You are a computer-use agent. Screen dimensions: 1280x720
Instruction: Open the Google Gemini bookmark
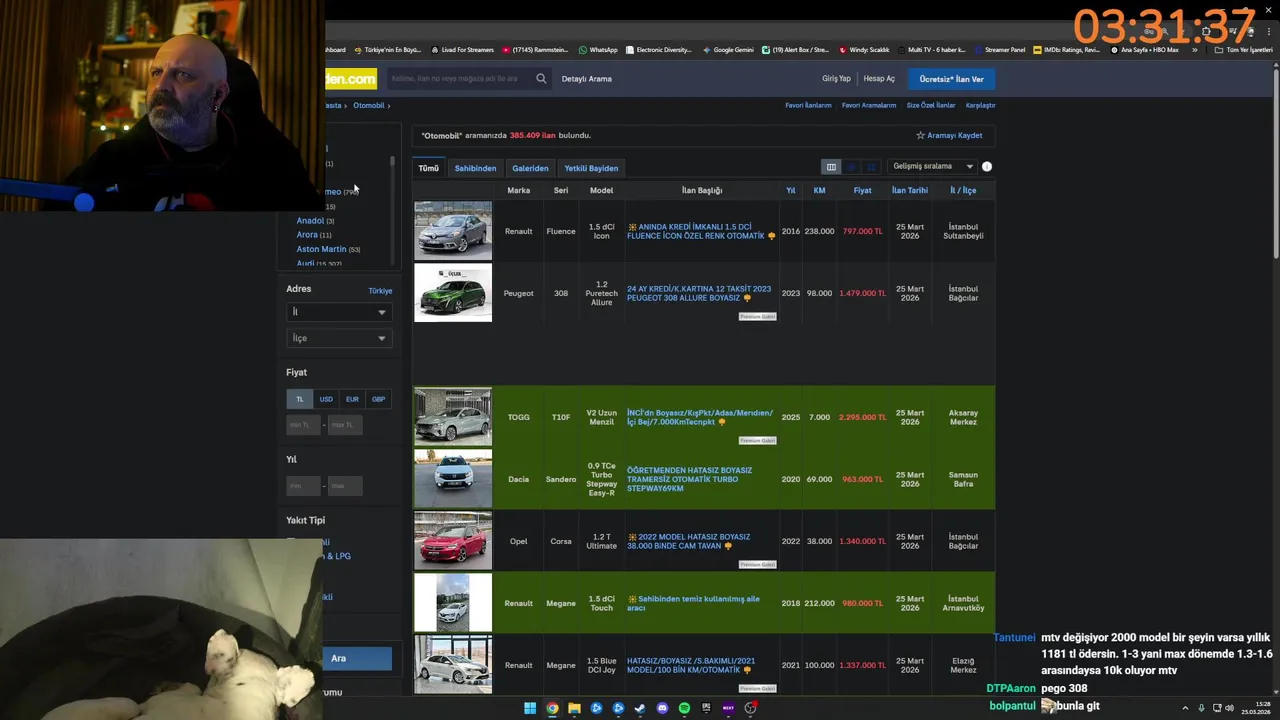click(728, 50)
